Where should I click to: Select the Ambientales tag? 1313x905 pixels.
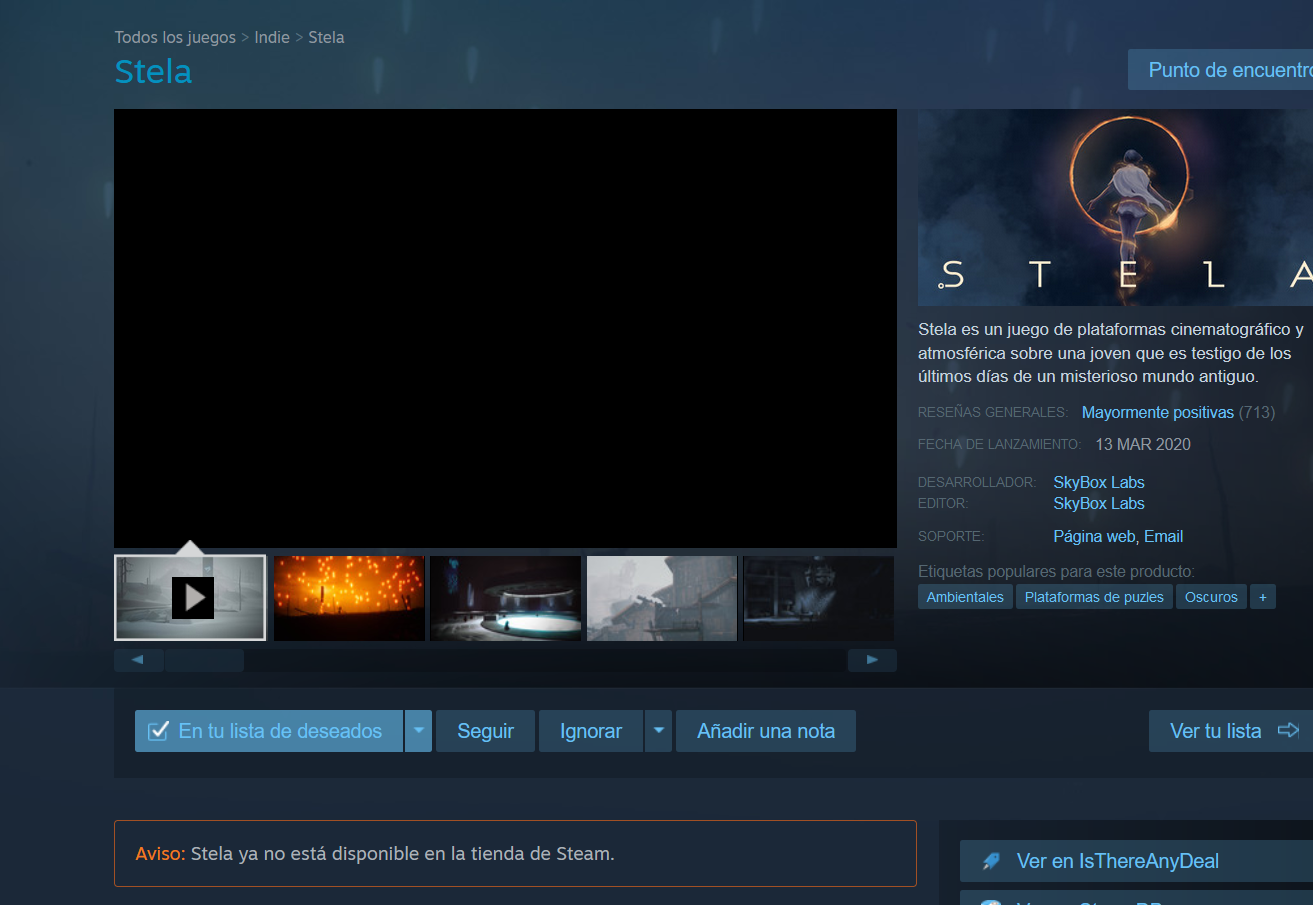pyautogui.click(x=965, y=597)
